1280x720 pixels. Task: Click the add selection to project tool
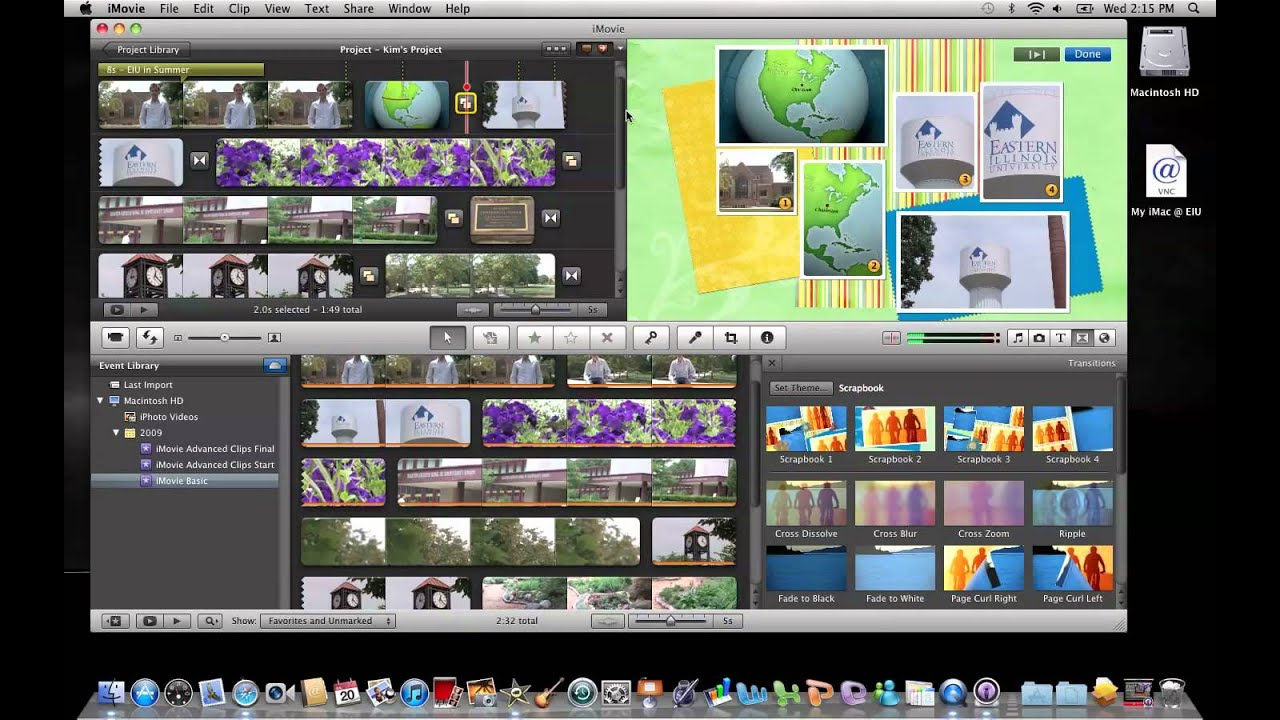coord(490,338)
